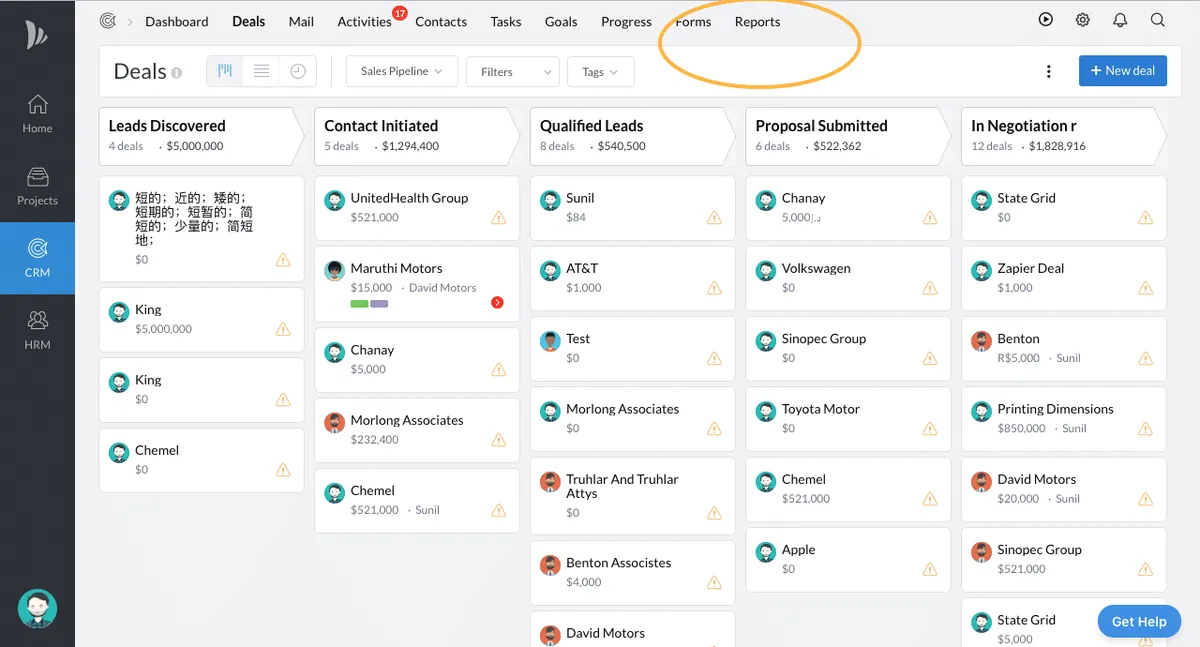The width and height of the screenshot is (1200, 647).
Task: Expand the Sales Pipeline dropdown
Action: (x=402, y=71)
